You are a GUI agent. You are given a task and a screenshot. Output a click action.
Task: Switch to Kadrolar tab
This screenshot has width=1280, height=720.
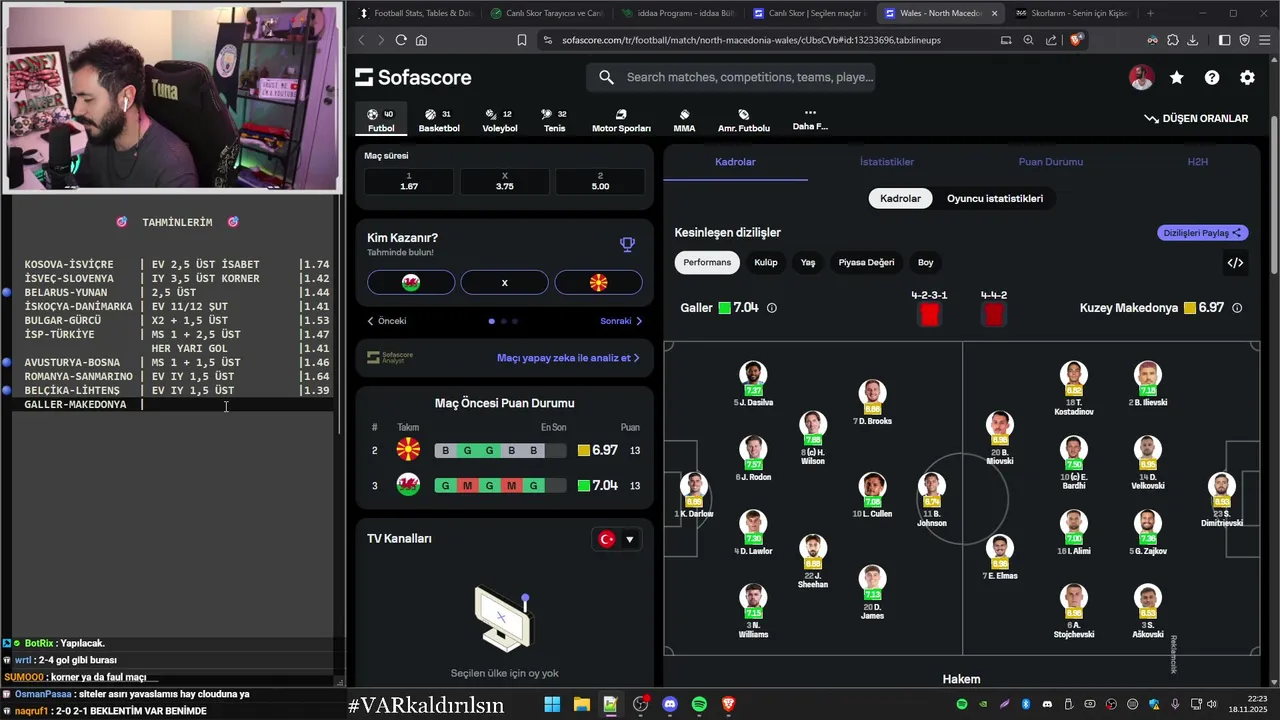point(735,162)
